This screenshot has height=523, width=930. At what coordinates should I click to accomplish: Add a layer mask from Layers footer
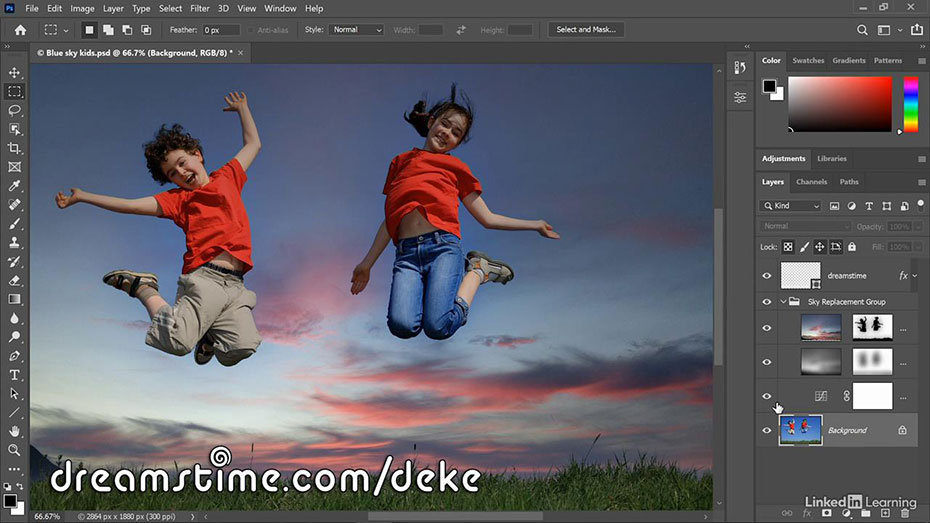(826, 513)
